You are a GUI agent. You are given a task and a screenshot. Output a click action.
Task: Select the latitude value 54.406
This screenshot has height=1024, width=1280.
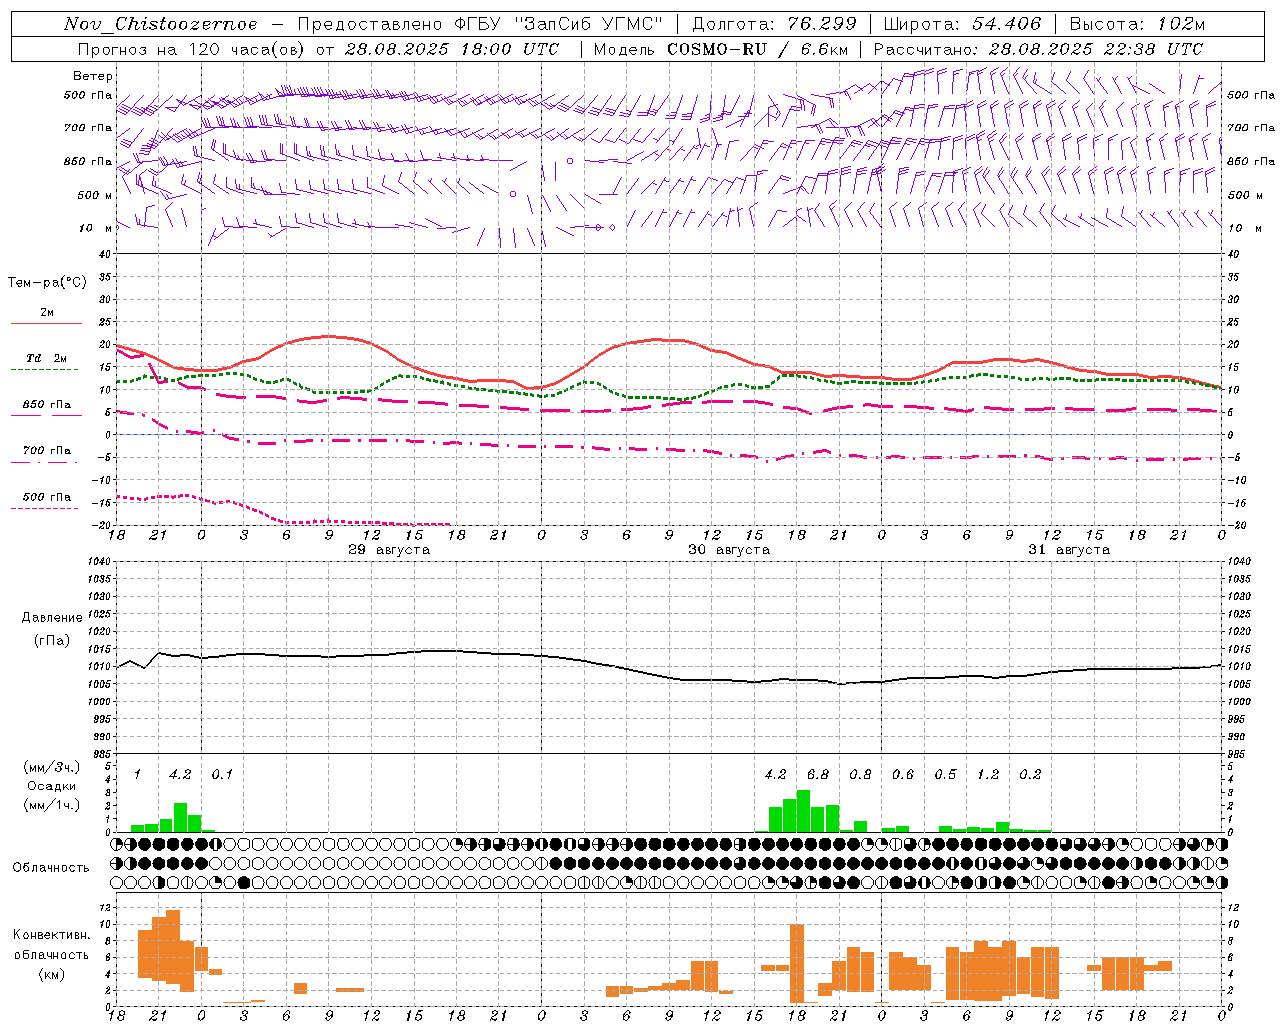(1007, 24)
